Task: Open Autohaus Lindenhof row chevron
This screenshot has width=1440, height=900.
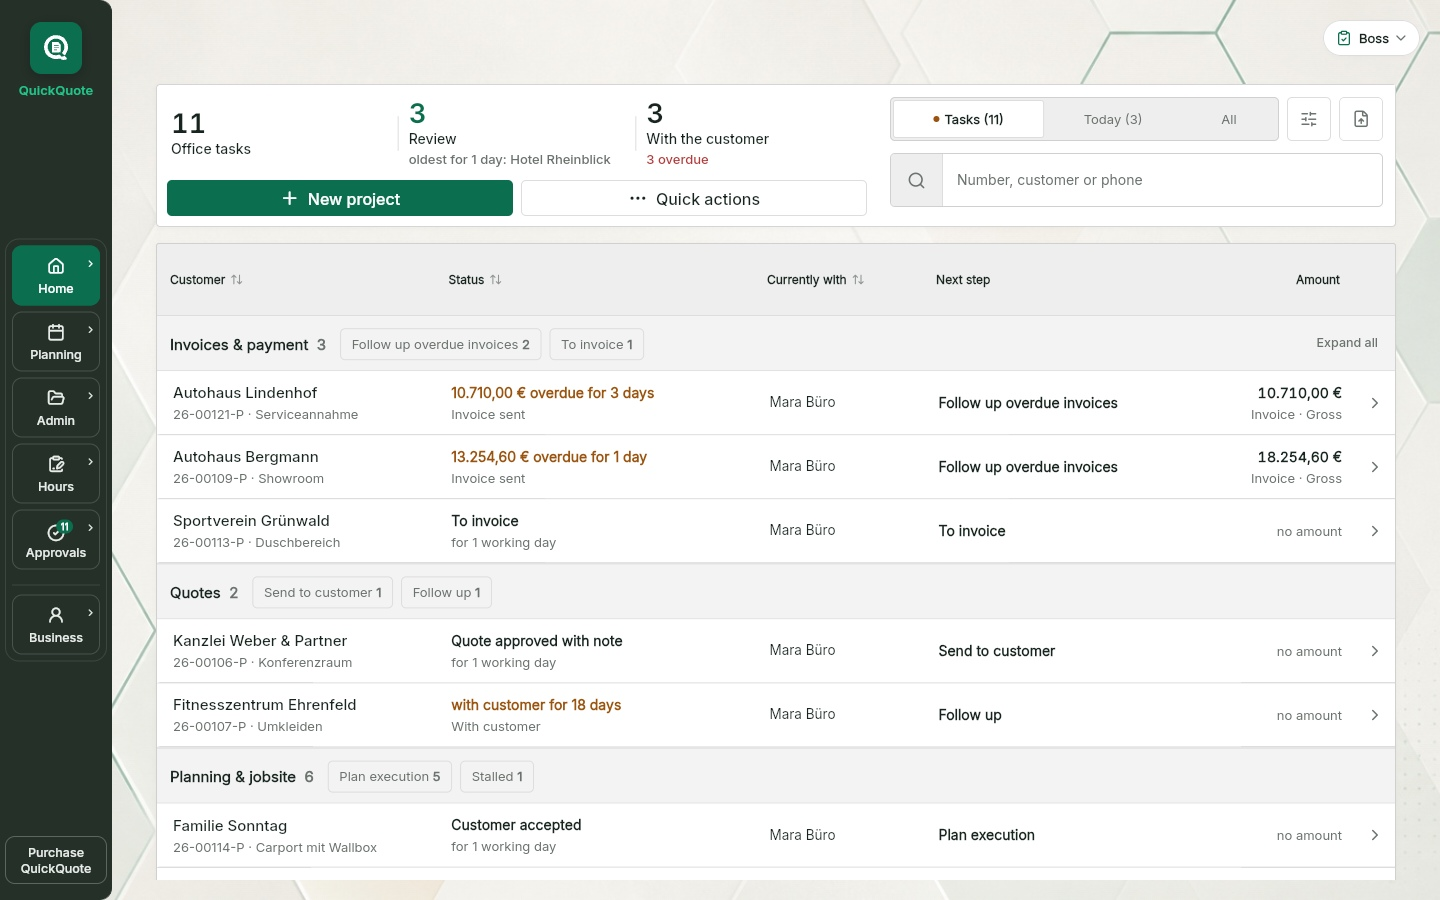Action: click(x=1375, y=403)
